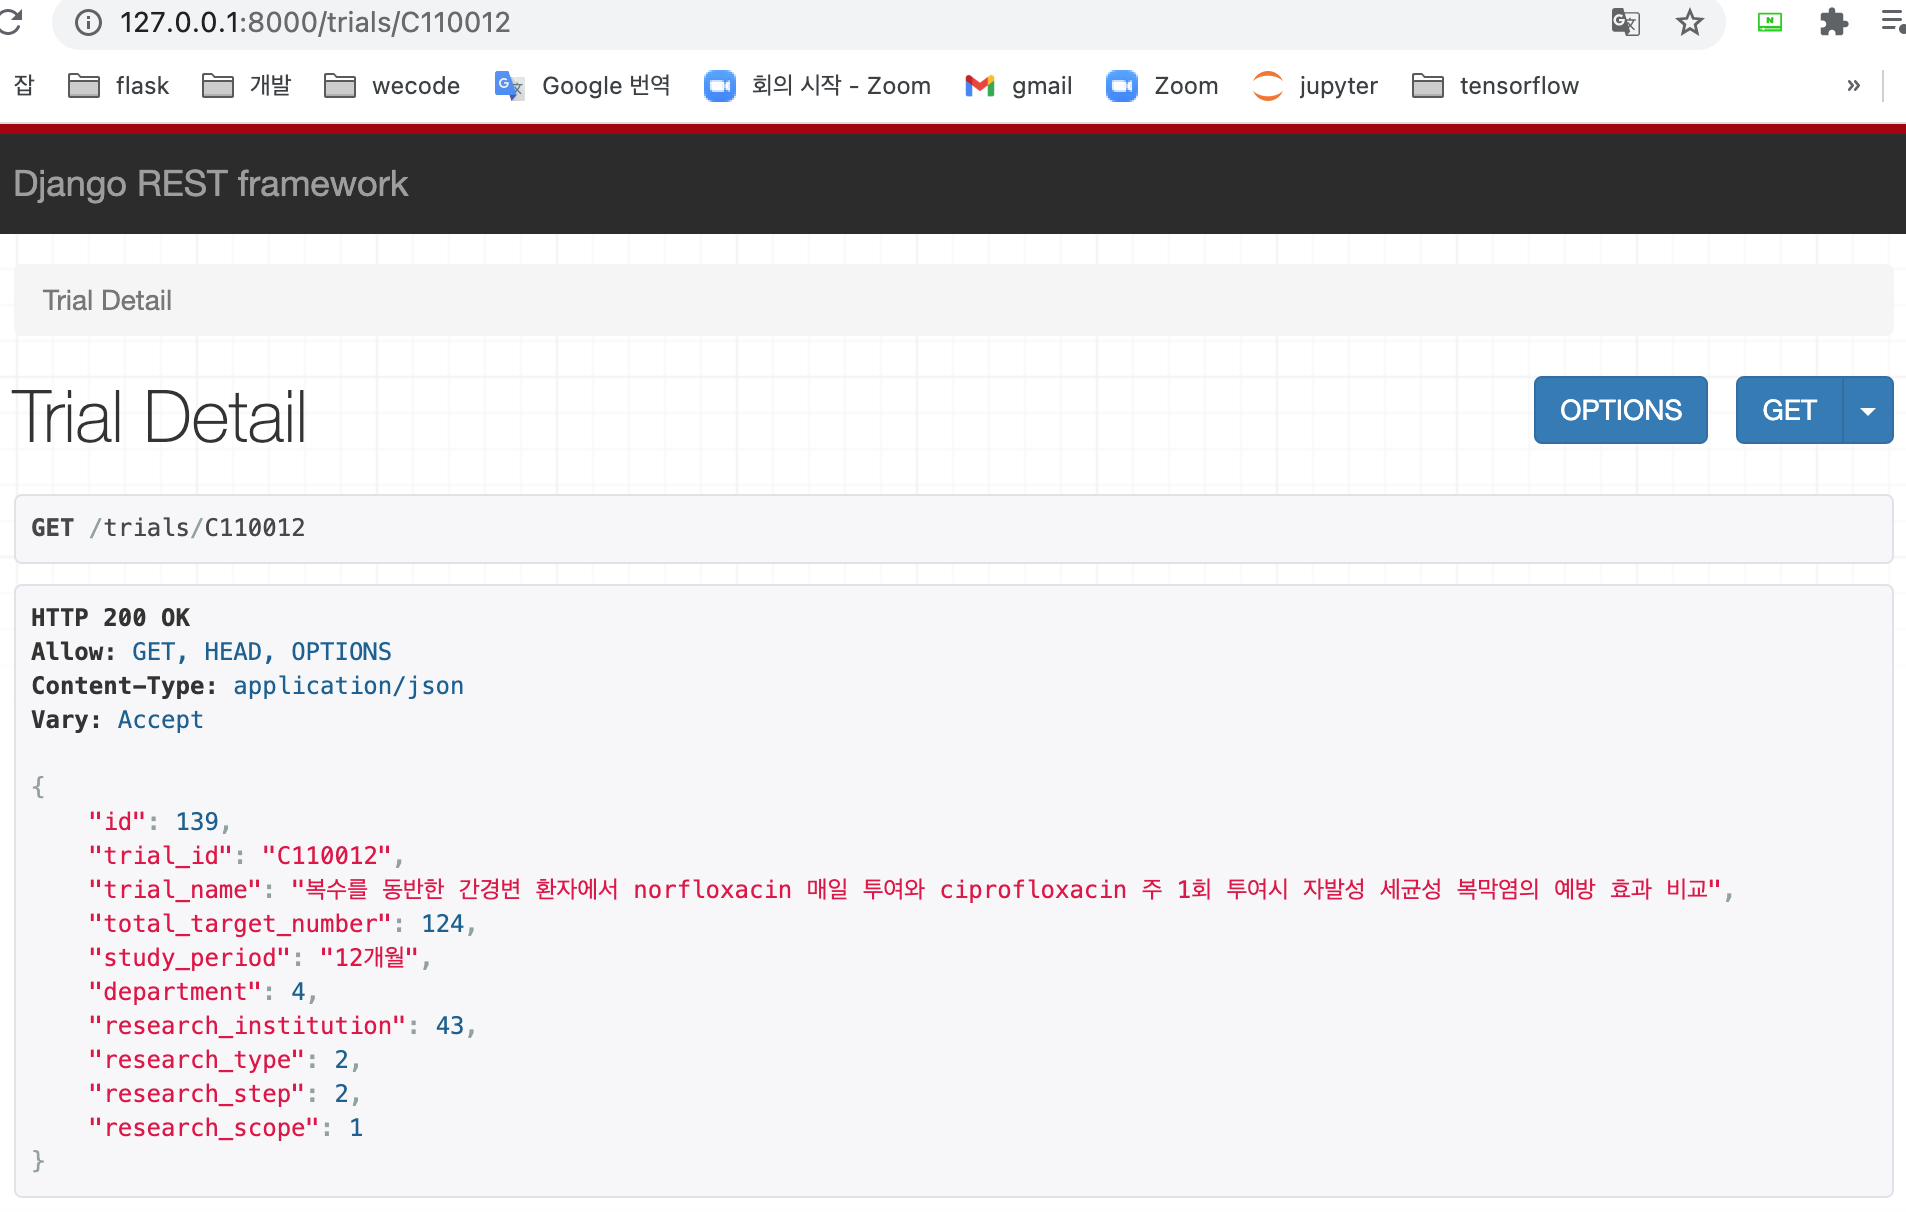The width and height of the screenshot is (1906, 1212).
Task: Open the Zoom bookmark
Action: tap(1161, 86)
